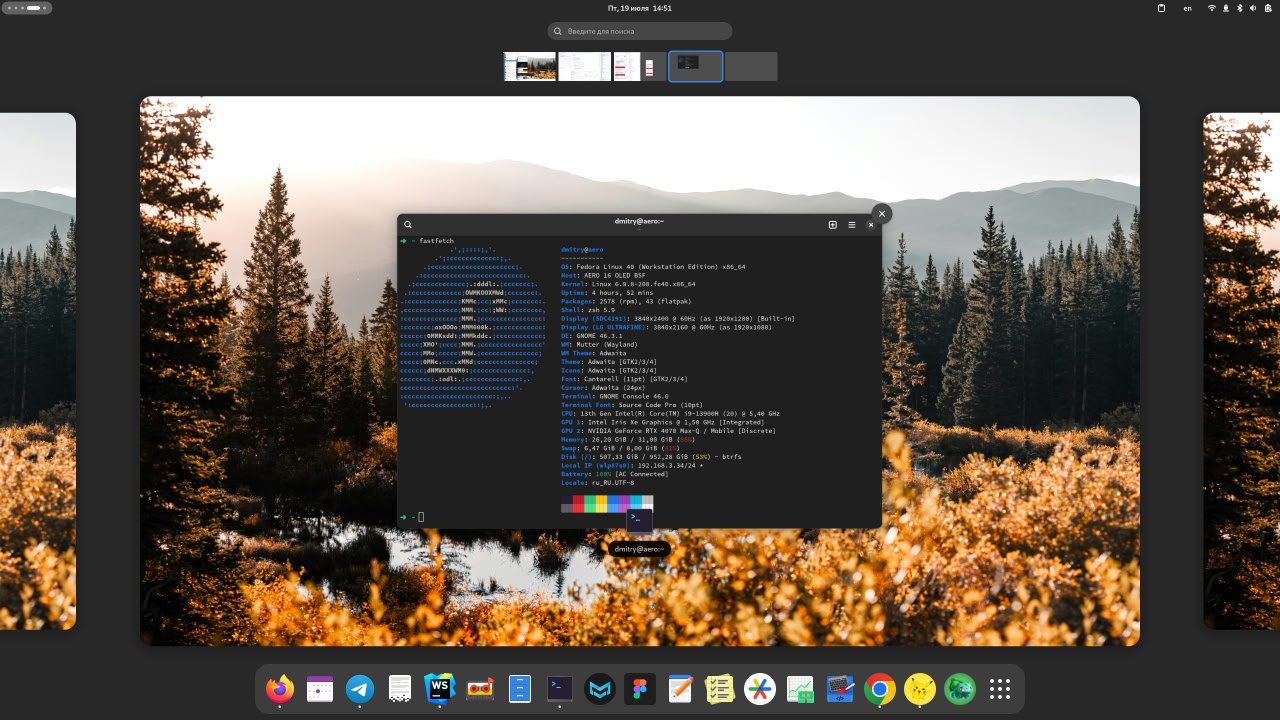Select the highlighted terminal workspace thumbnail
The image size is (1280, 720).
tap(695, 66)
